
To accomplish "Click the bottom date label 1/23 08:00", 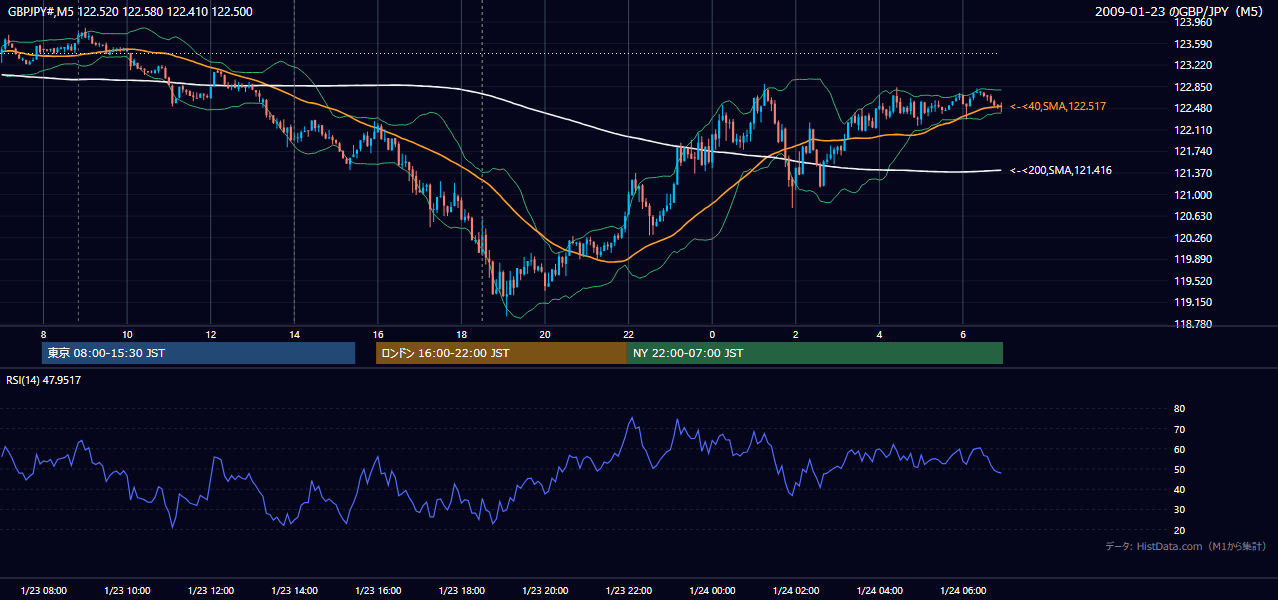I will pyautogui.click(x=43, y=591).
